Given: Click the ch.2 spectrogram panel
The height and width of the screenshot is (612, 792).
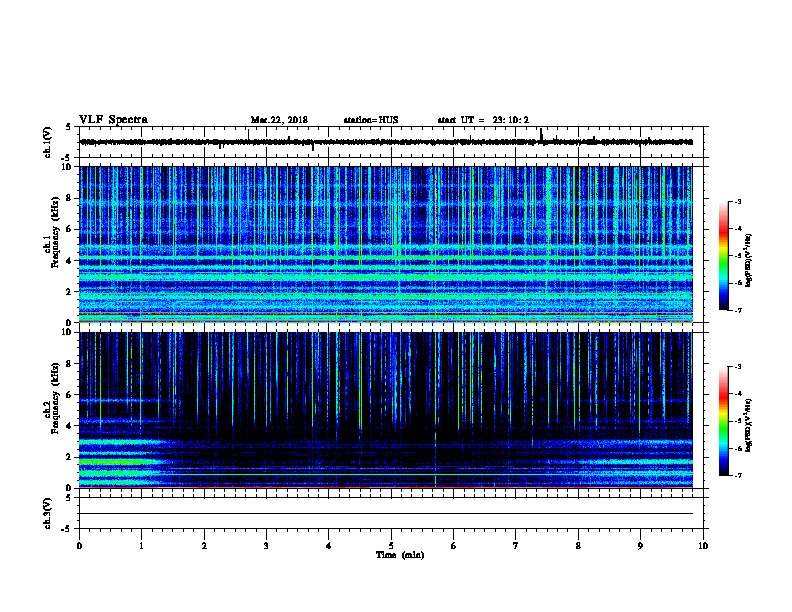Looking at the screenshot, I should pyautogui.click(x=386, y=410).
